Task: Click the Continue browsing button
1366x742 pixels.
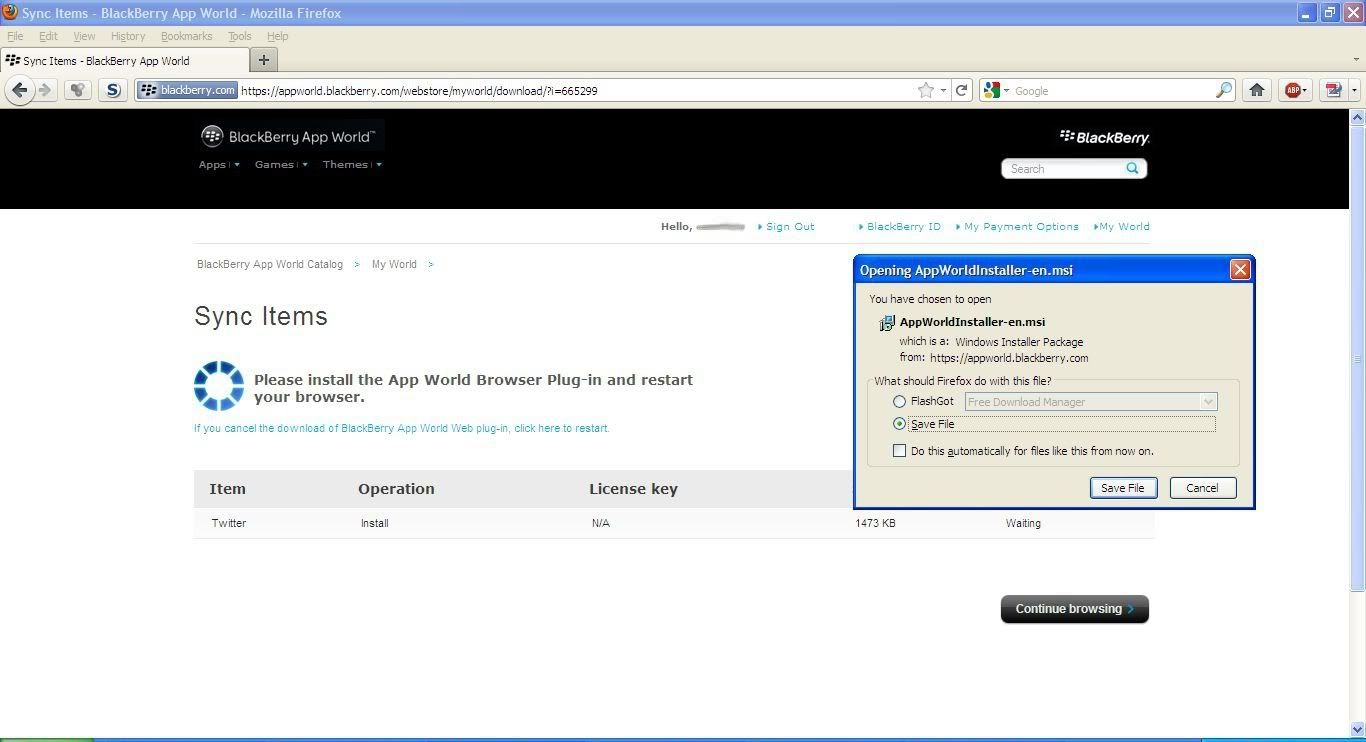Action: click(x=1075, y=609)
